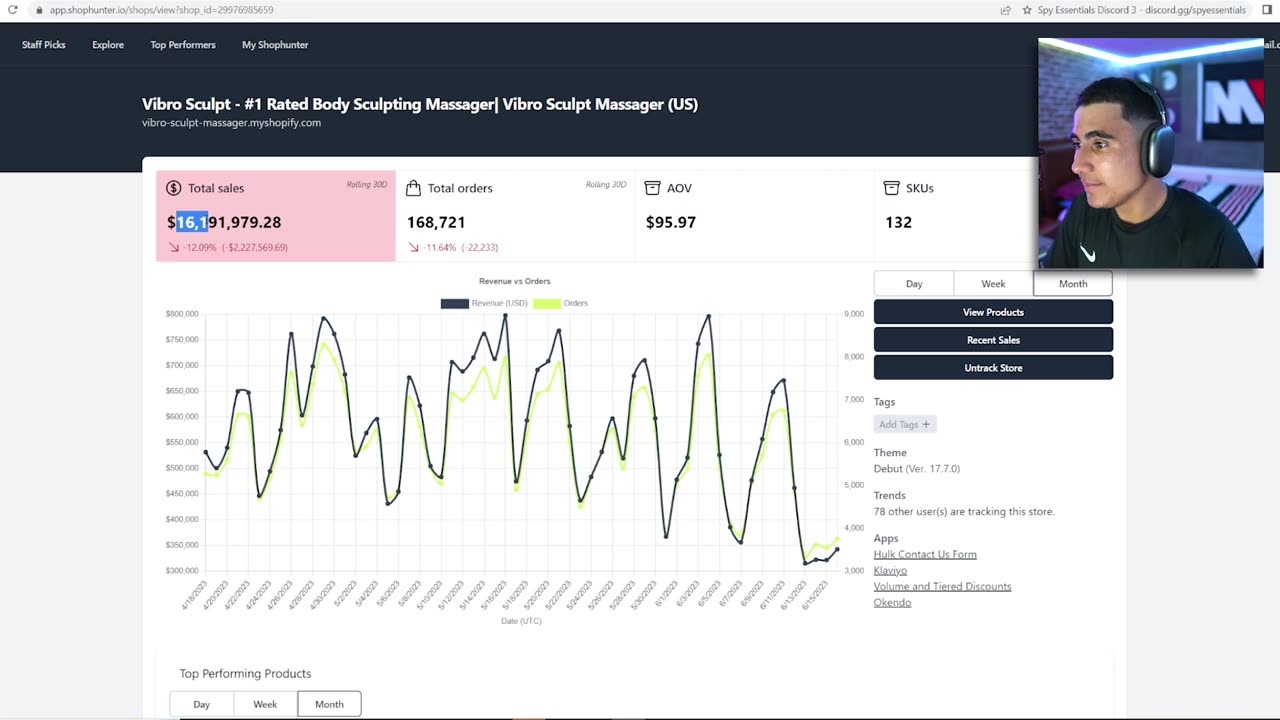Click the webcam video overlay
Image resolution: width=1280 pixels, height=720 pixels.
coord(1151,154)
